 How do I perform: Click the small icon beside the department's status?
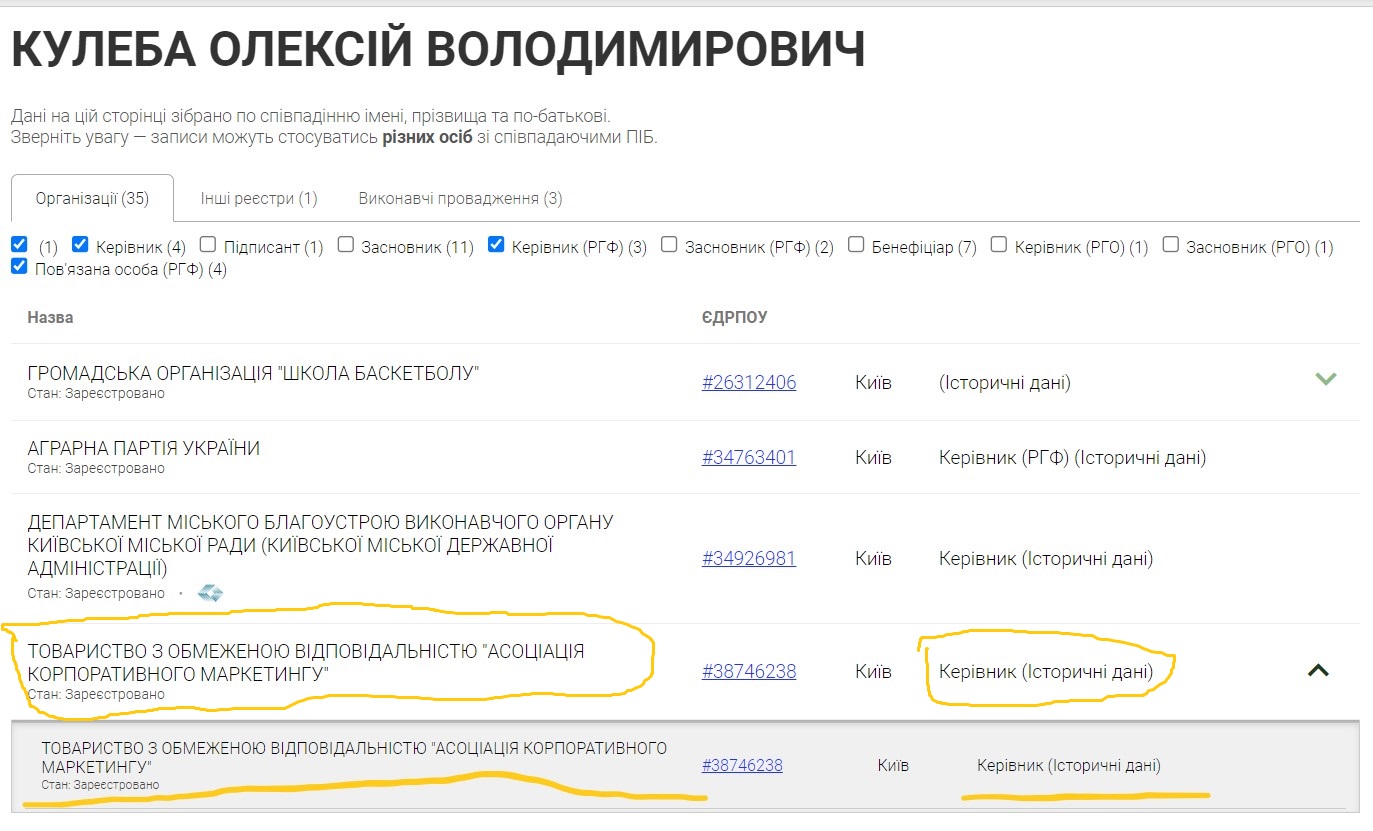pos(210,593)
